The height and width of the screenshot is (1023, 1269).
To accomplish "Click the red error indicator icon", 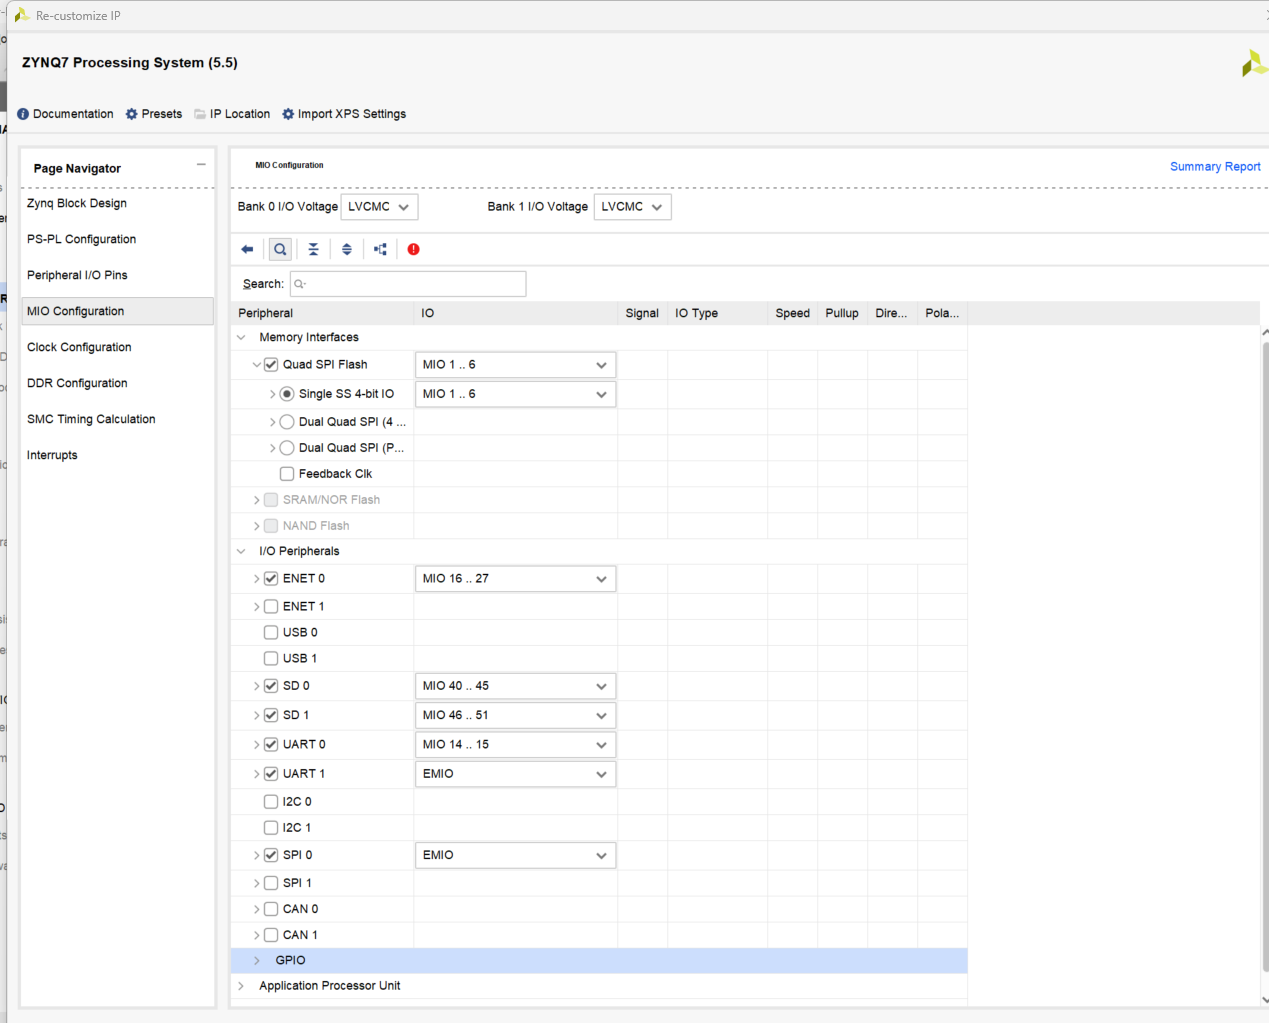I will click(x=413, y=249).
